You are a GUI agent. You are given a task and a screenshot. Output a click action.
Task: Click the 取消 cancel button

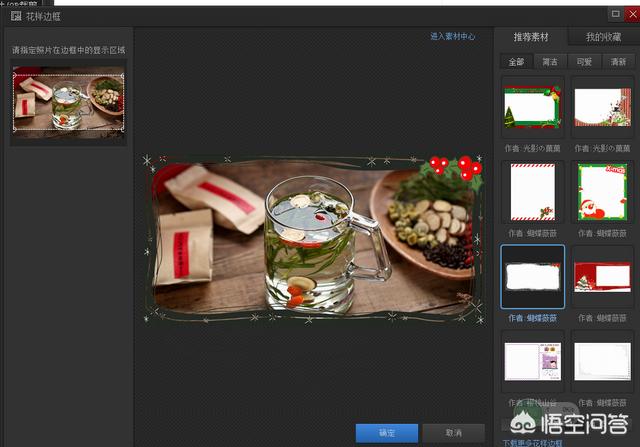pos(453,433)
